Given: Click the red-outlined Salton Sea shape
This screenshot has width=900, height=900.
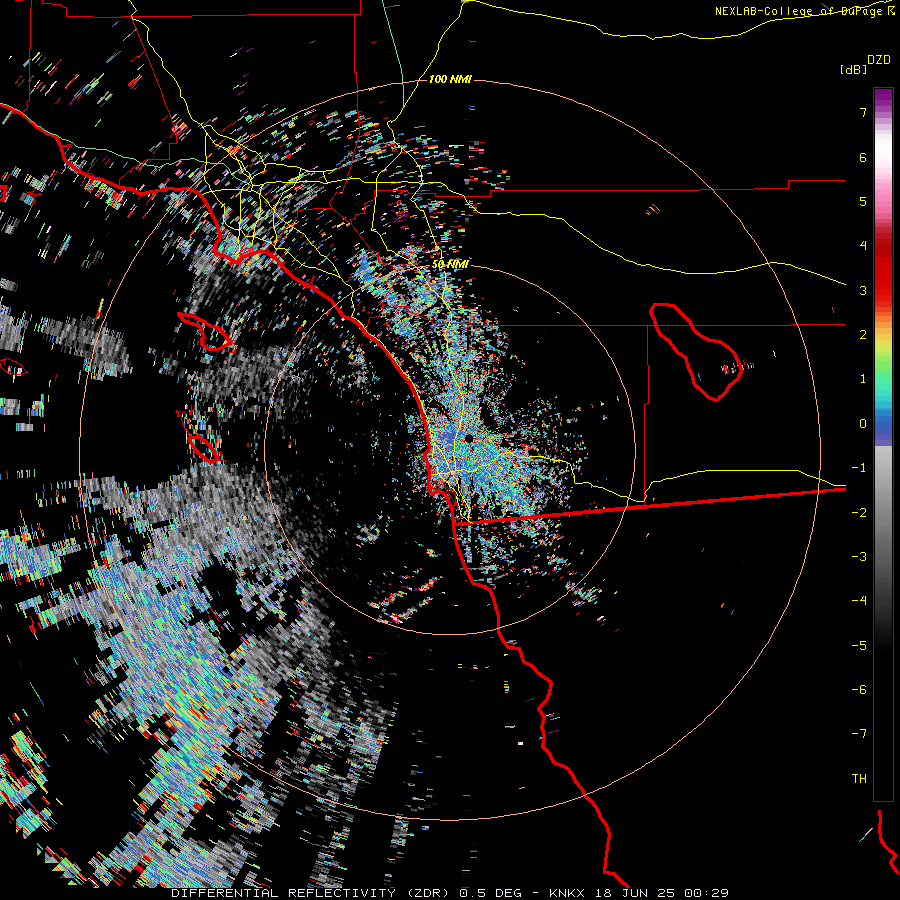Looking at the screenshot, I should pyautogui.click(x=696, y=352).
